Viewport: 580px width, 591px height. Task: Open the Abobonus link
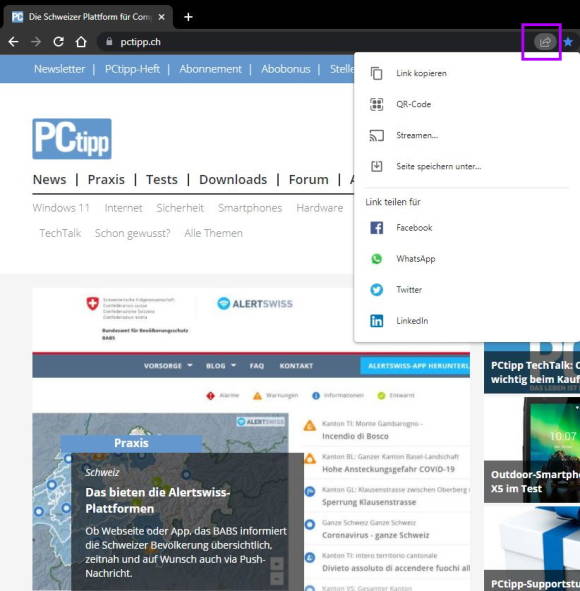286,69
